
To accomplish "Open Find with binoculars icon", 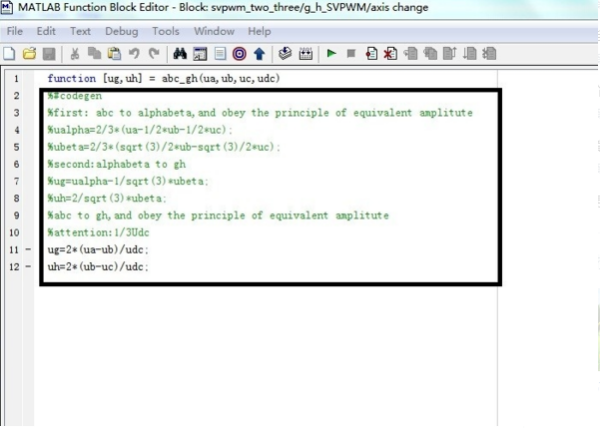I will 180,54.
